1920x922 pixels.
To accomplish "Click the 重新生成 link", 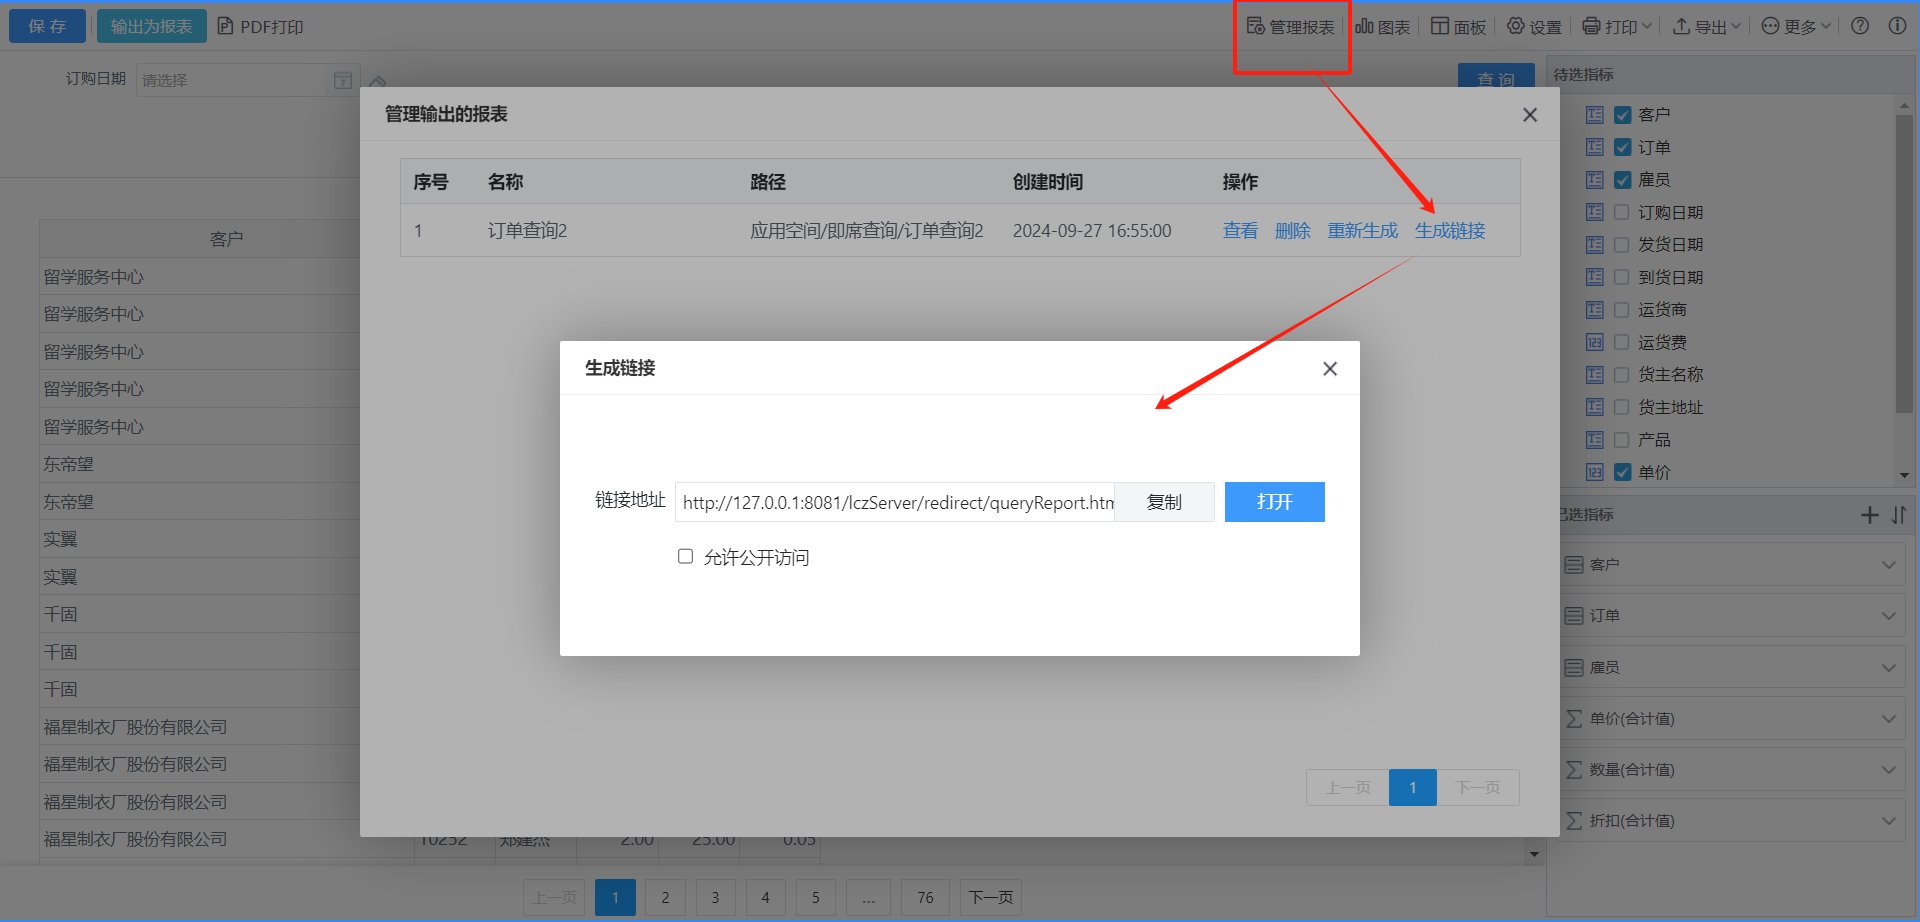I will point(1362,231).
